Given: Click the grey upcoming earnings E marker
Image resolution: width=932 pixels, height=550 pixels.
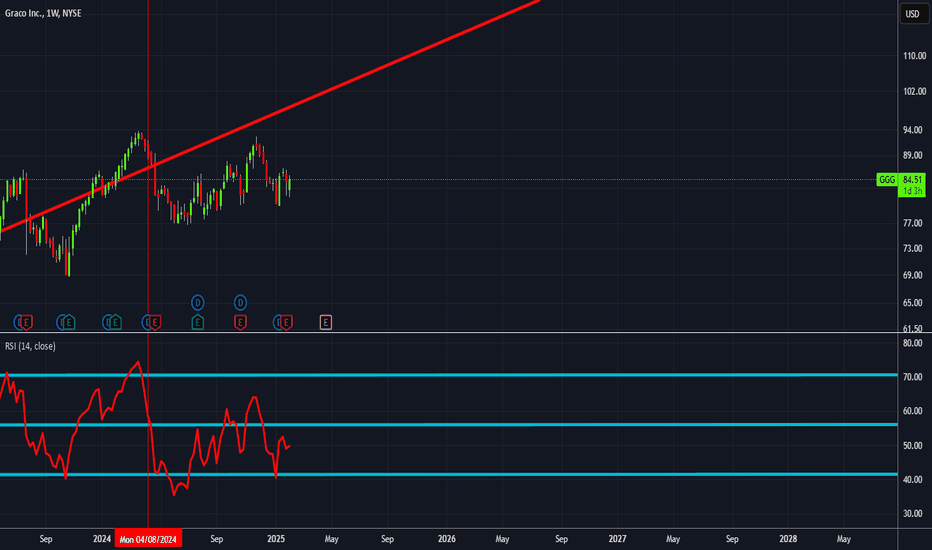Looking at the screenshot, I should click(x=325, y=322).
